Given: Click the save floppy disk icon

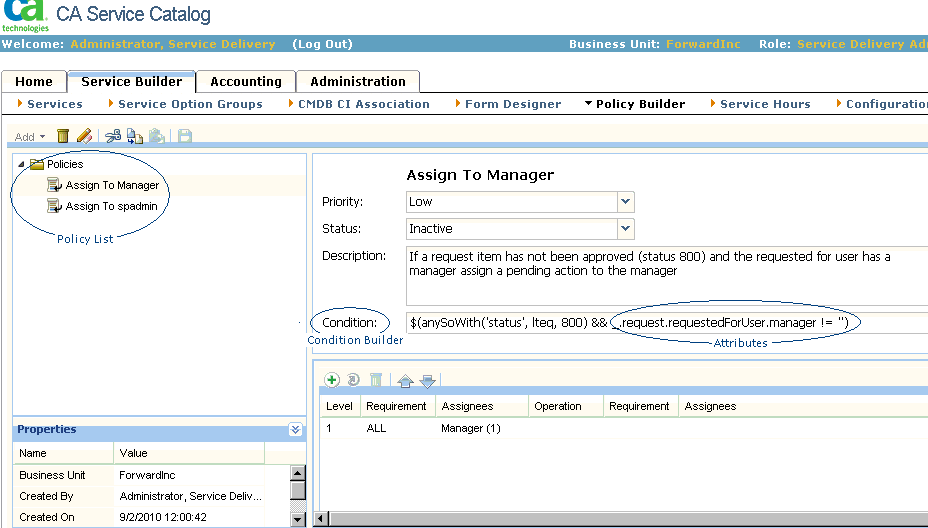Looking at the screenshot, I should 185,136.
